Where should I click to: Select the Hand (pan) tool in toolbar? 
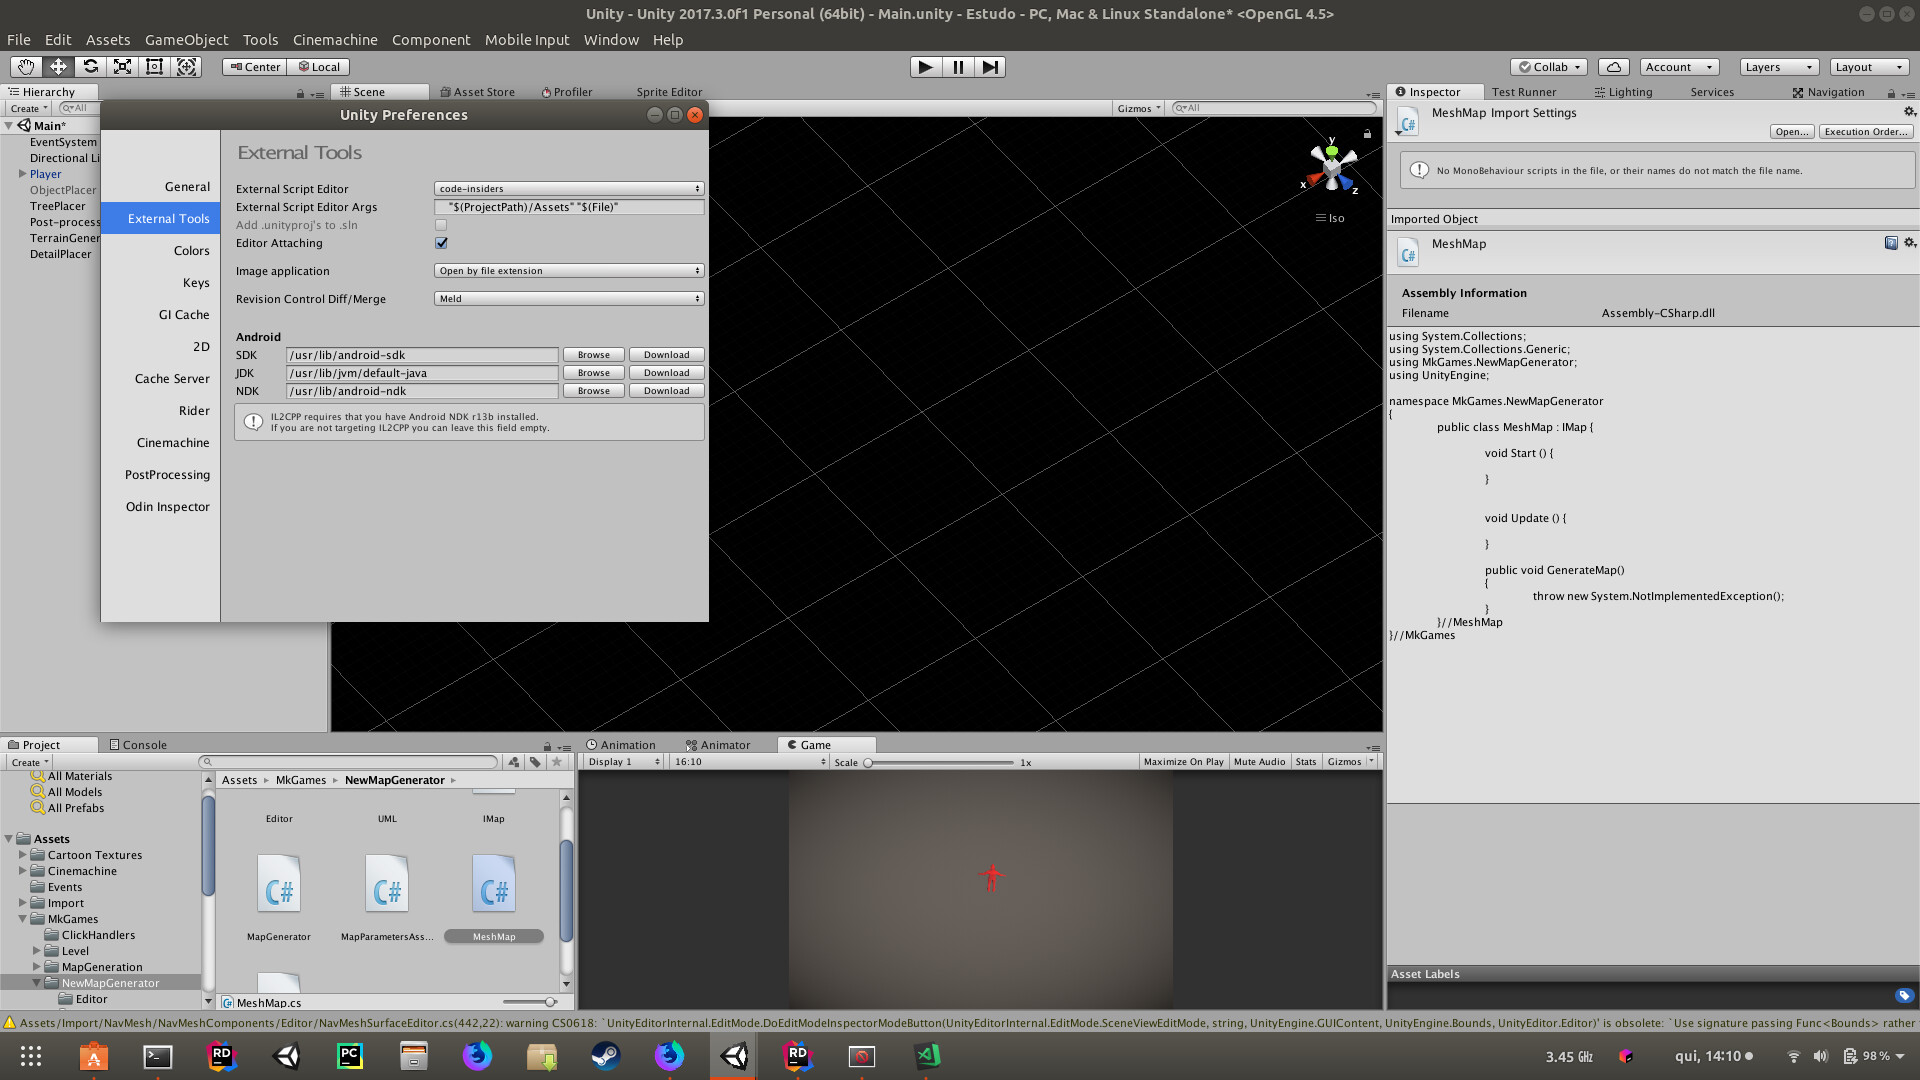coord(25,67)
